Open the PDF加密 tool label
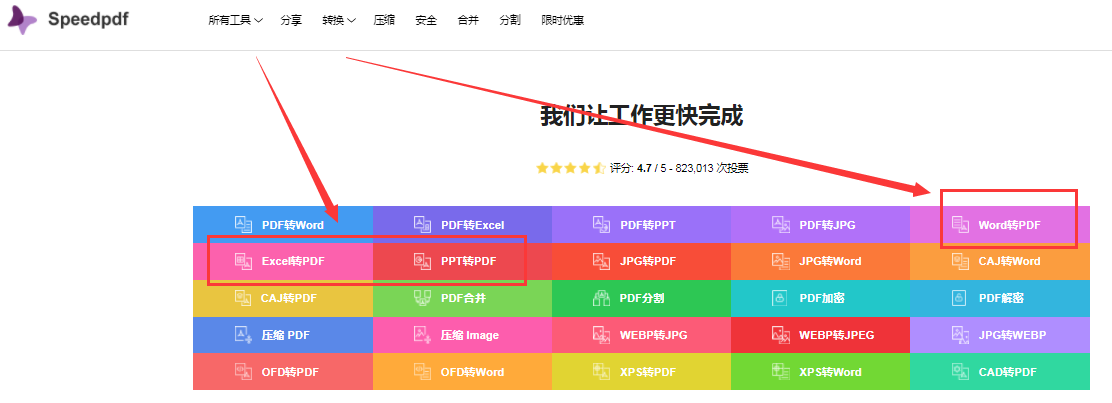 tap(822, 298)
